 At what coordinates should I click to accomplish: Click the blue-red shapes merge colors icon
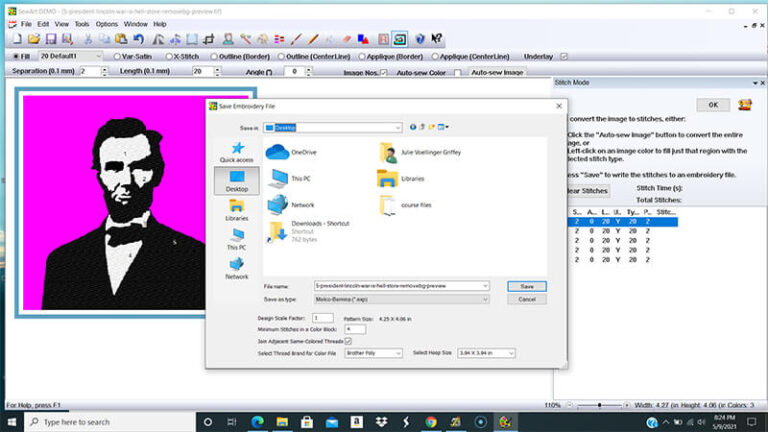pyautogui.click(x=363, y=39)
